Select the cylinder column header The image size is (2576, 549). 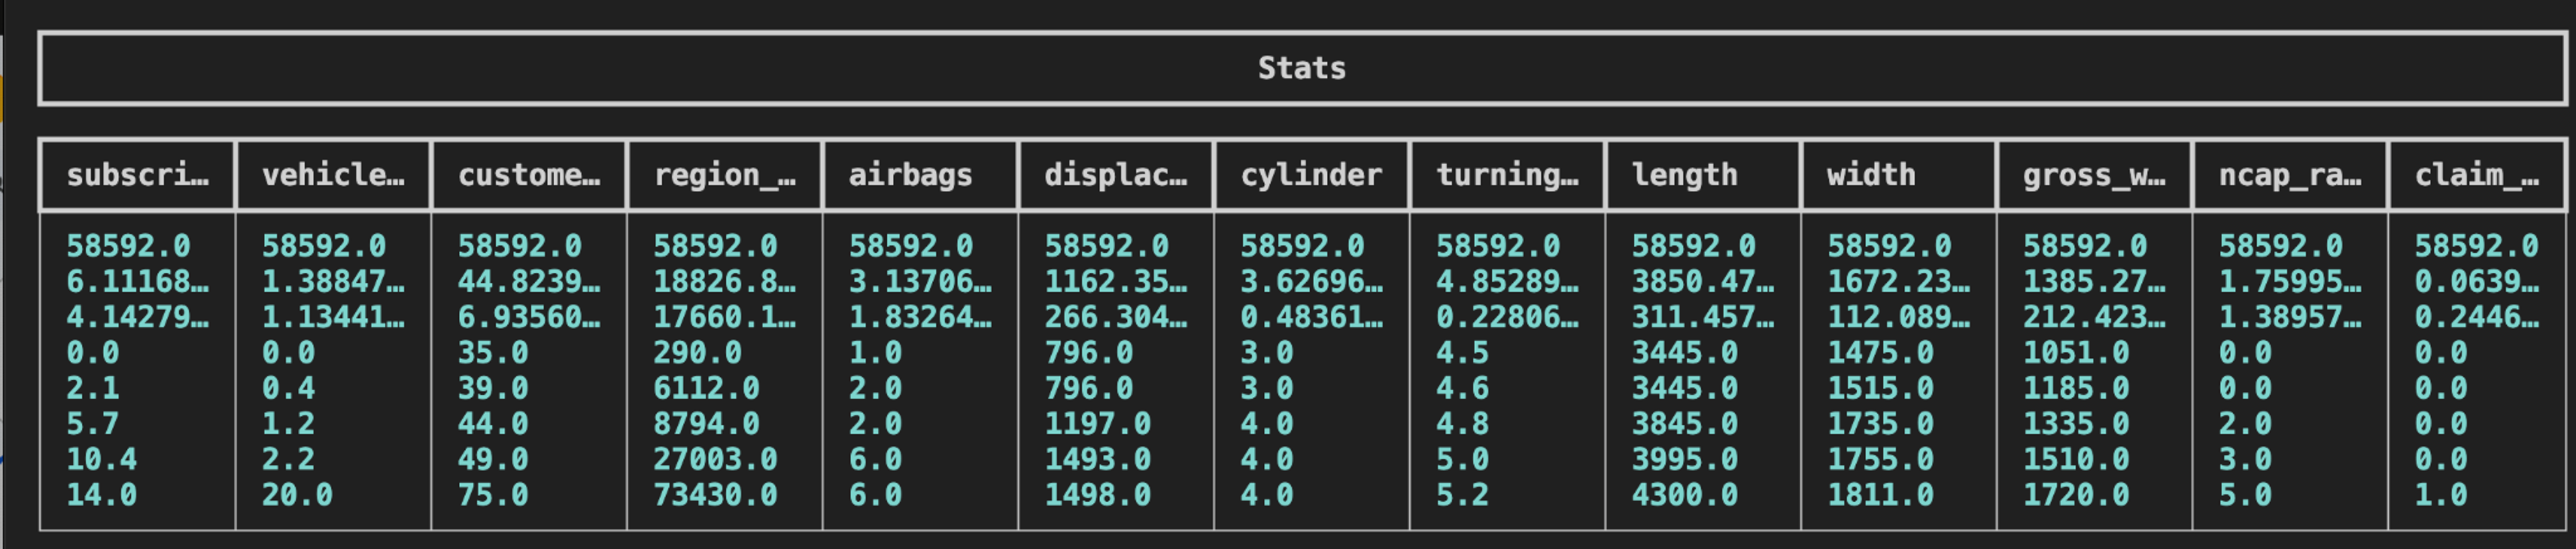click(x=1311, y=175)
